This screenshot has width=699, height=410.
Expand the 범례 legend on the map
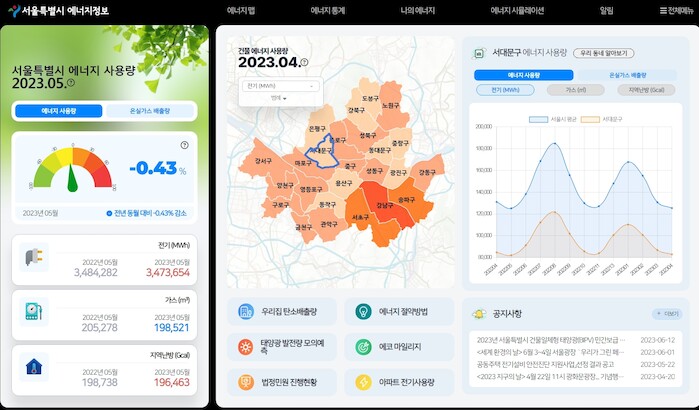[279, 98]
